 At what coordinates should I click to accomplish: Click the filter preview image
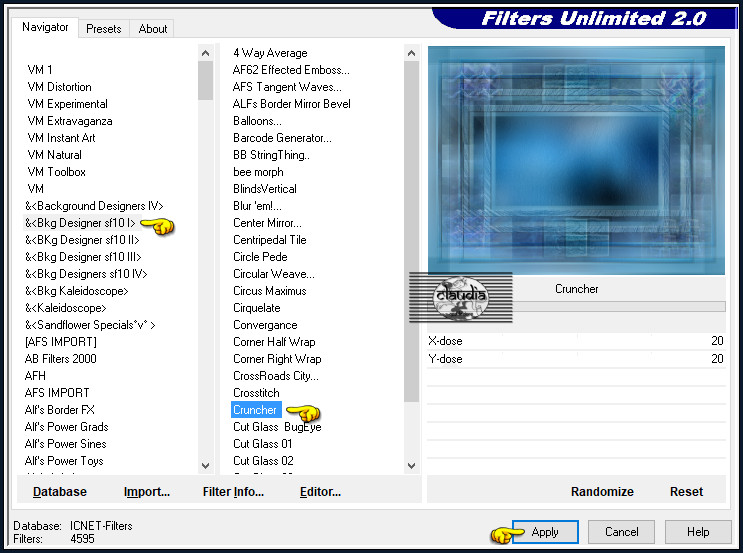coord(576,160)
